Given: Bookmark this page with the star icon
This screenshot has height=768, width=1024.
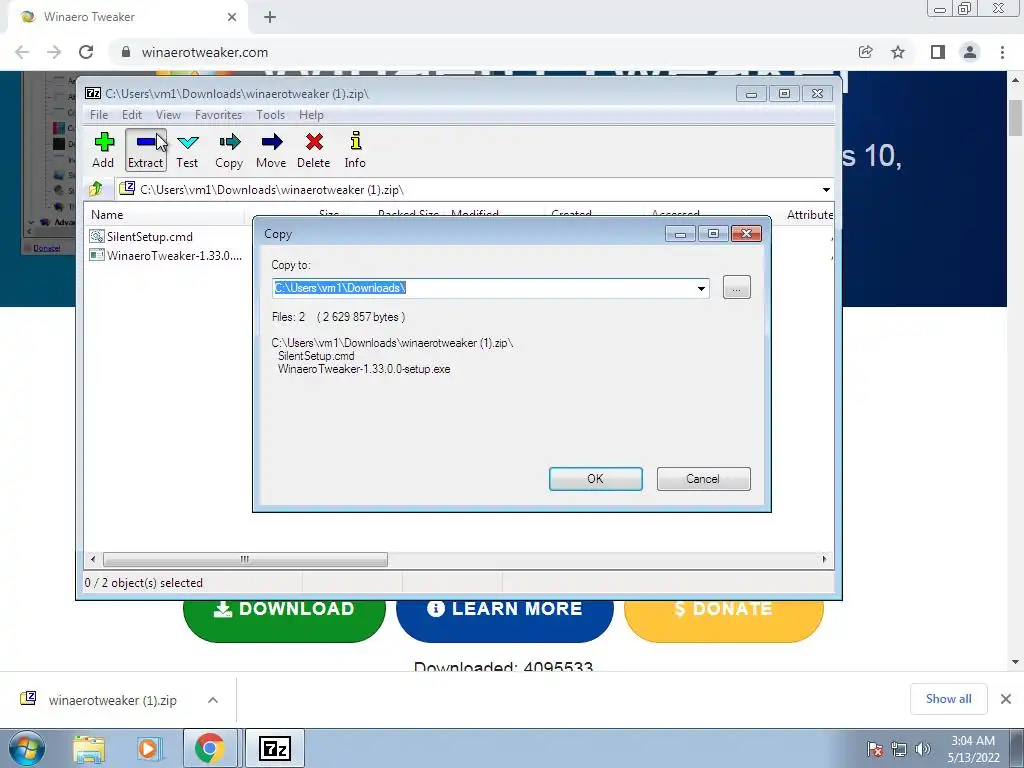Looking at the screenshot, I should 898,52.
